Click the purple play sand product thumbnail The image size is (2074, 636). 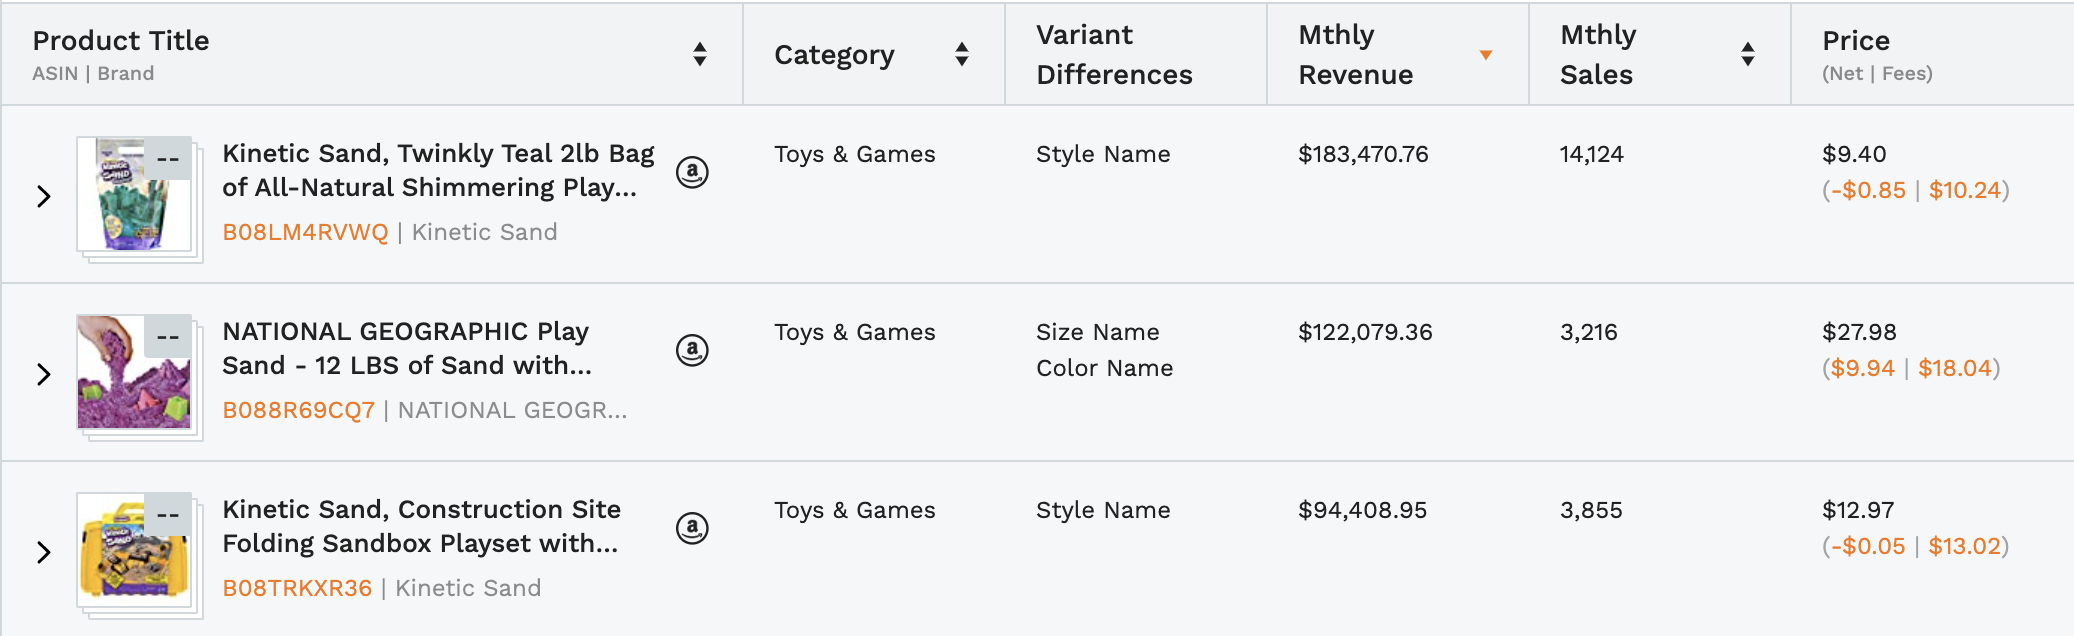click(x=134, y=373)
